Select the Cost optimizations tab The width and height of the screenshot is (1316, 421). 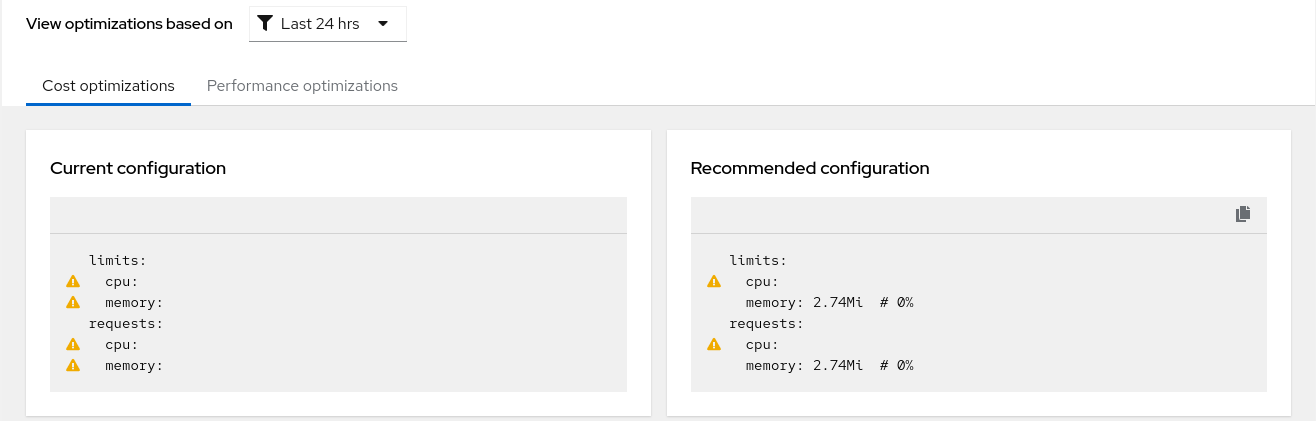click(x=108, y=86)
